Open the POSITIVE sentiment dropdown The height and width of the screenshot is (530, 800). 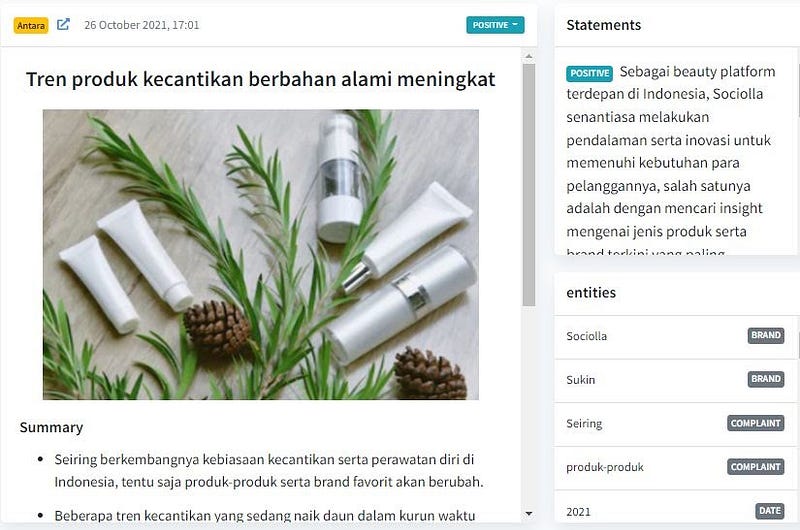point(495,25)
